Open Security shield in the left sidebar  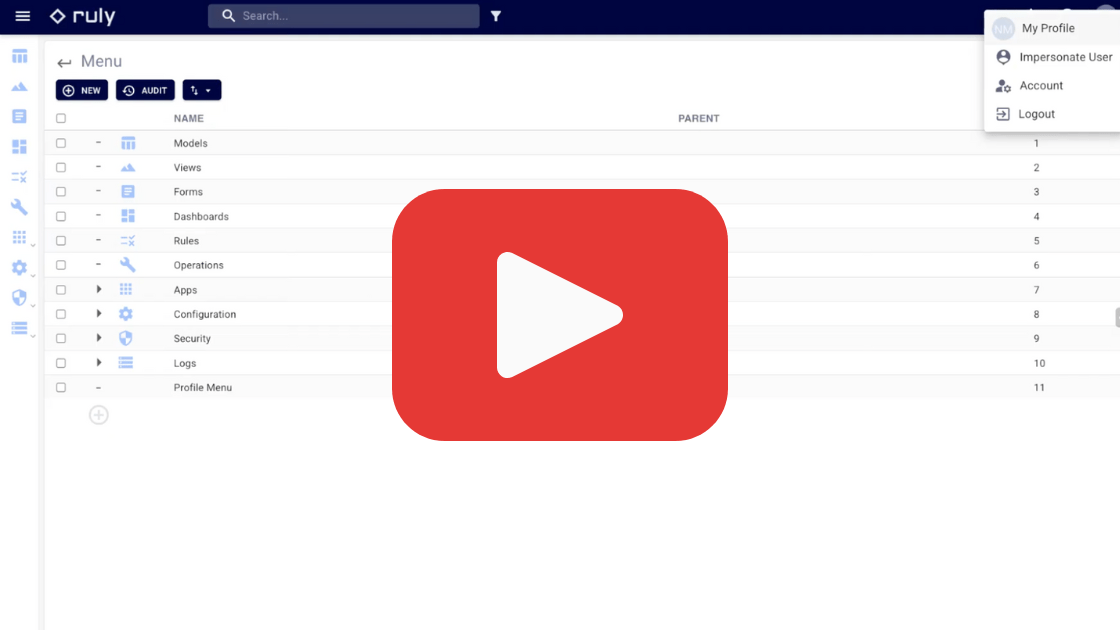(19, 298)
